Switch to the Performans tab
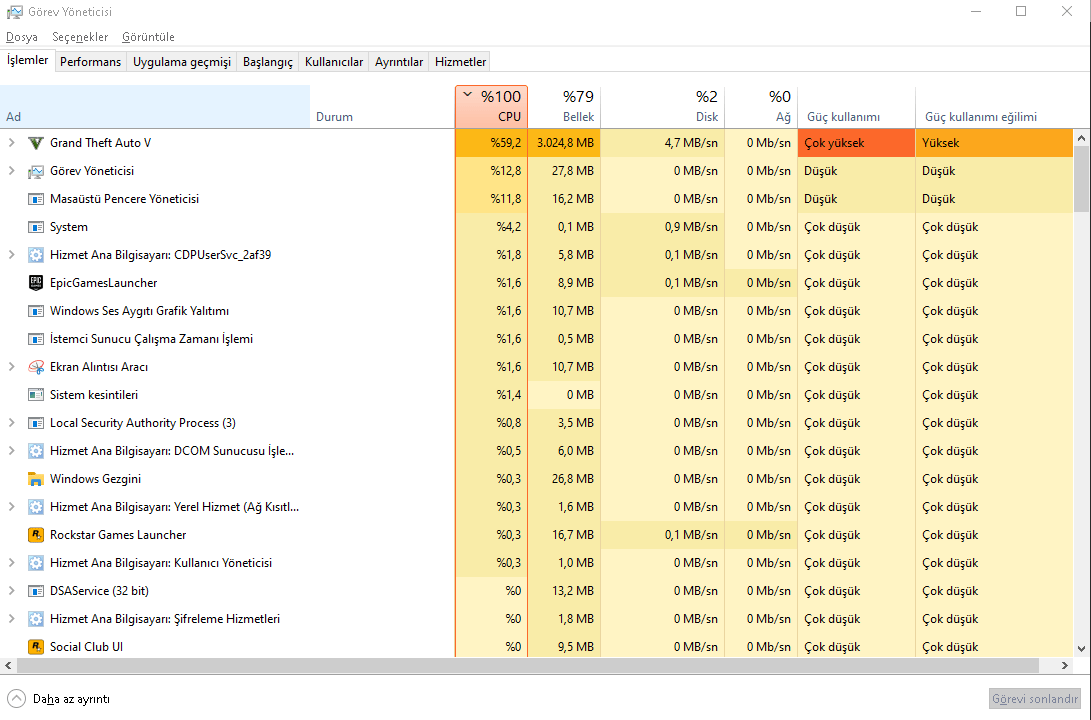The image size is (1091, 720). click(x=90, y=62)
